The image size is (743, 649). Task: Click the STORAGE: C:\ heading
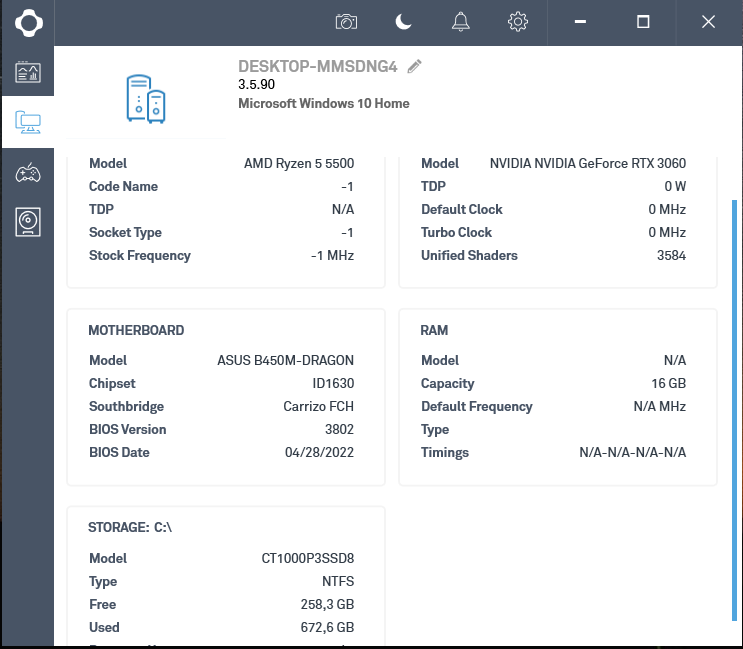pyautogui.click(x=130, y=527)
